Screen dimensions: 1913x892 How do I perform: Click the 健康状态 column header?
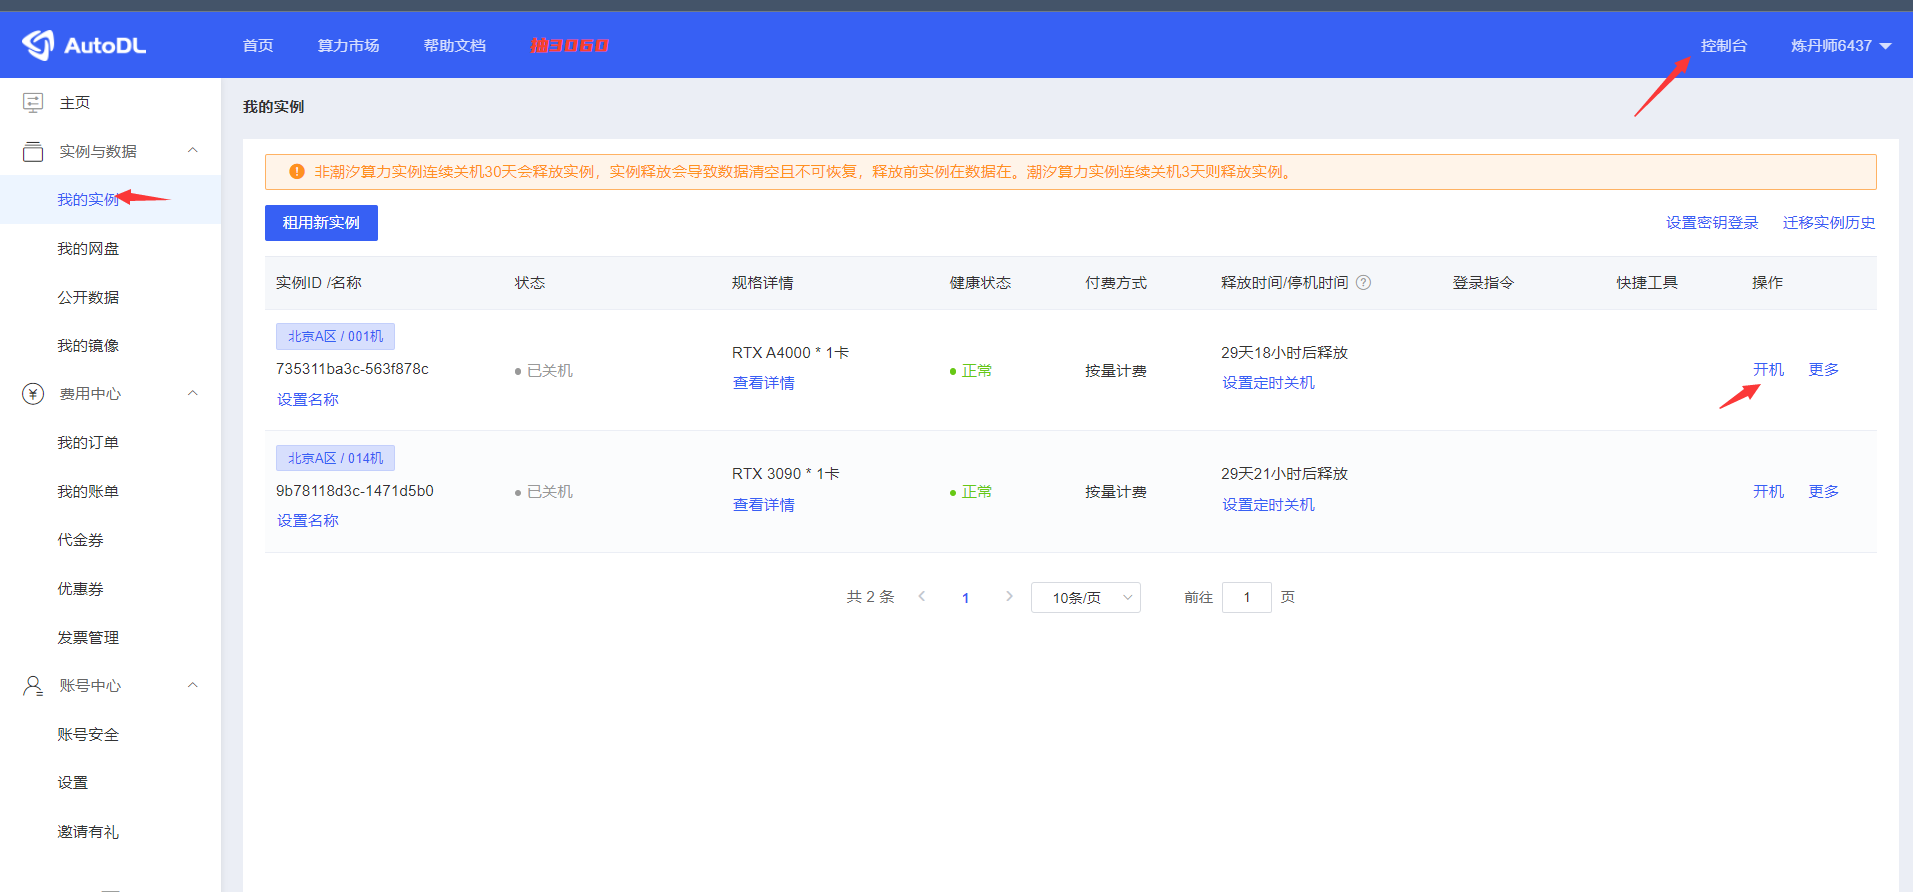[x=980, y=283]
